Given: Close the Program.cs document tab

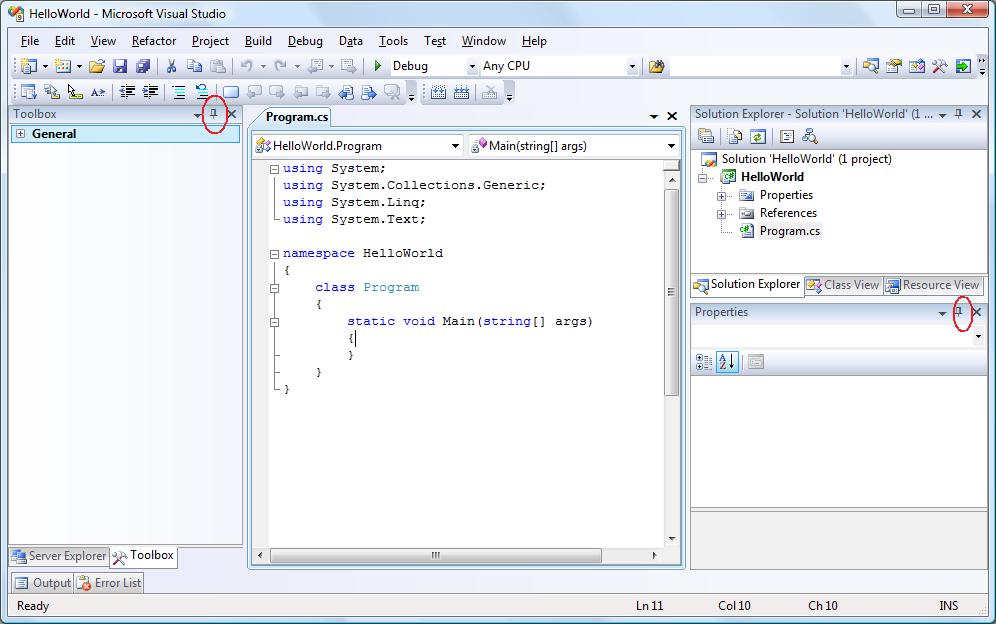Looking at the screenshot, I should click(672, 116).
